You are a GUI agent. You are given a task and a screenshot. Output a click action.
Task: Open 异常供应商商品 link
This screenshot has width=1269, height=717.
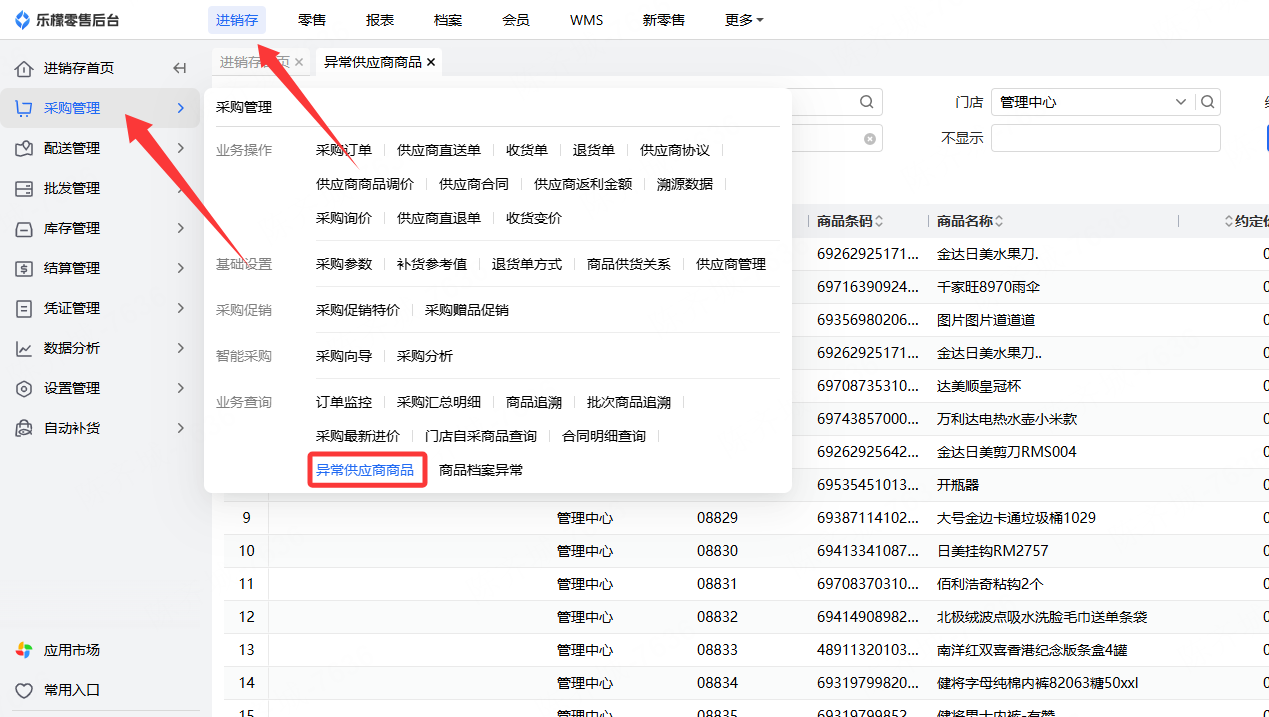(x=365, y=470)
